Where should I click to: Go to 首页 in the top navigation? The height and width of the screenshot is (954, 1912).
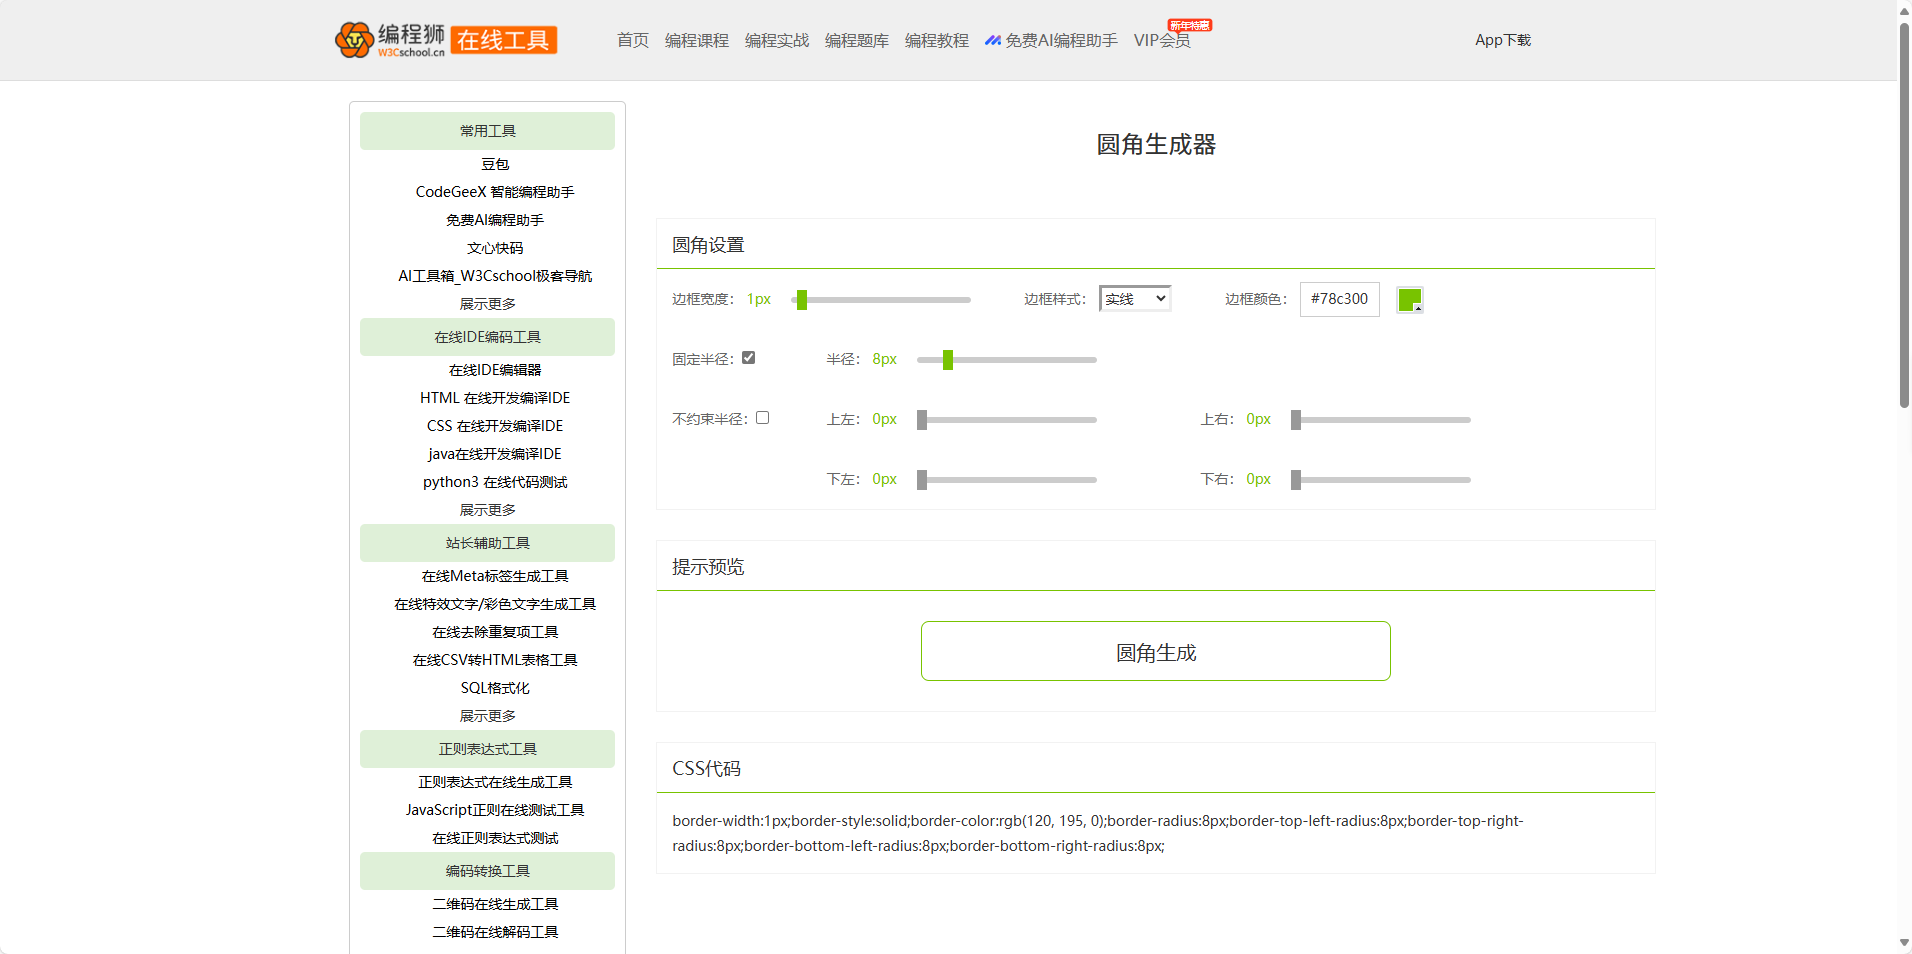[x=633, y=40]
